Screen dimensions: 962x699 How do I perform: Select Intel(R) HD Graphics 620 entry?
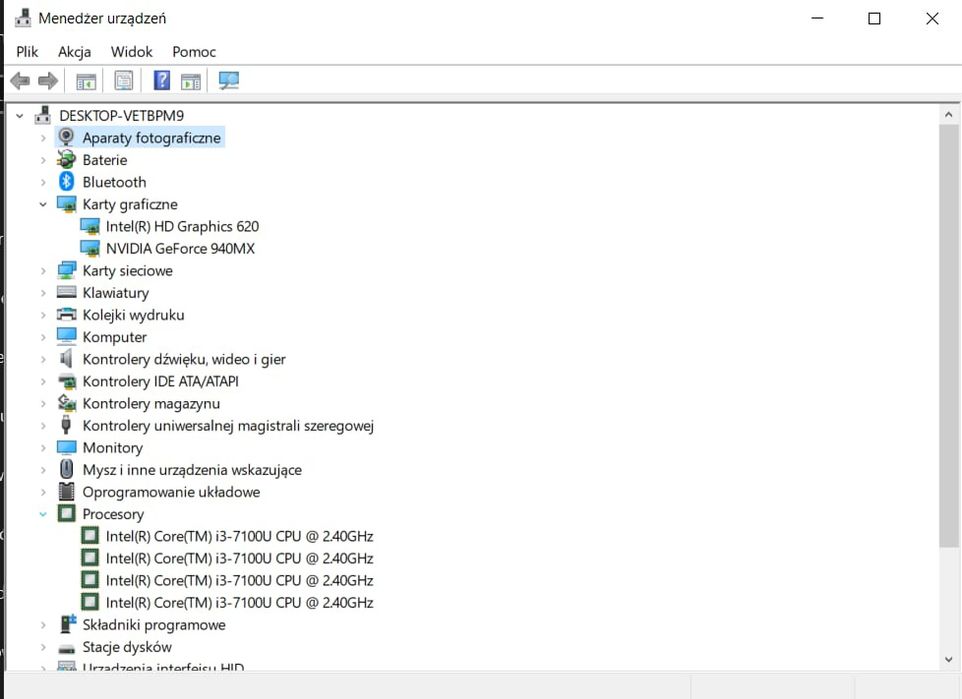coord(182,226)
